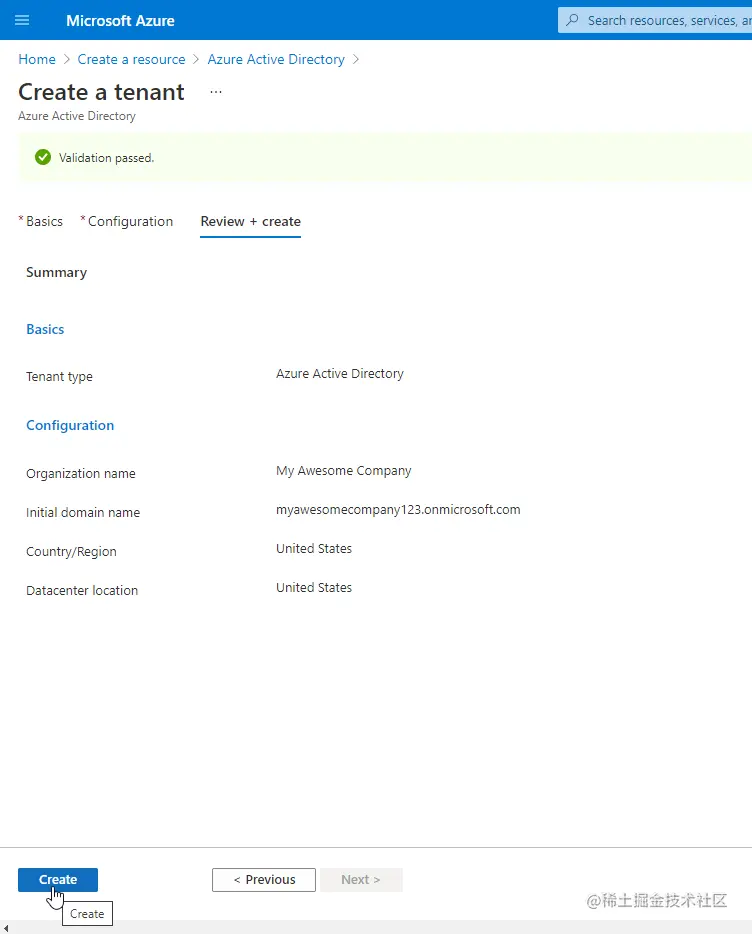Click the scroll left arrow at bottom
The width and height of the screenshot is (752, 934).
5,927
